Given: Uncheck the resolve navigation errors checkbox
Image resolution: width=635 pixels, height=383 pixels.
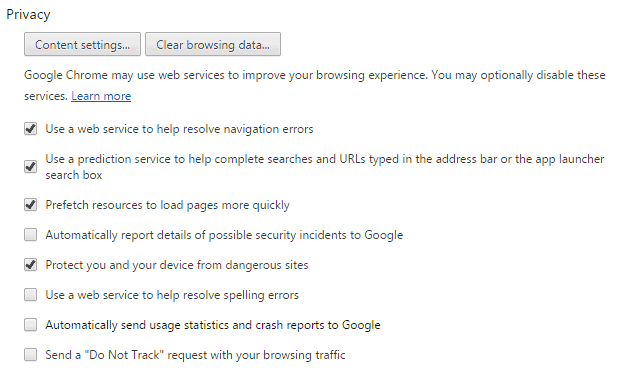Looking at the screenshot, I should [x=30, y=129].
